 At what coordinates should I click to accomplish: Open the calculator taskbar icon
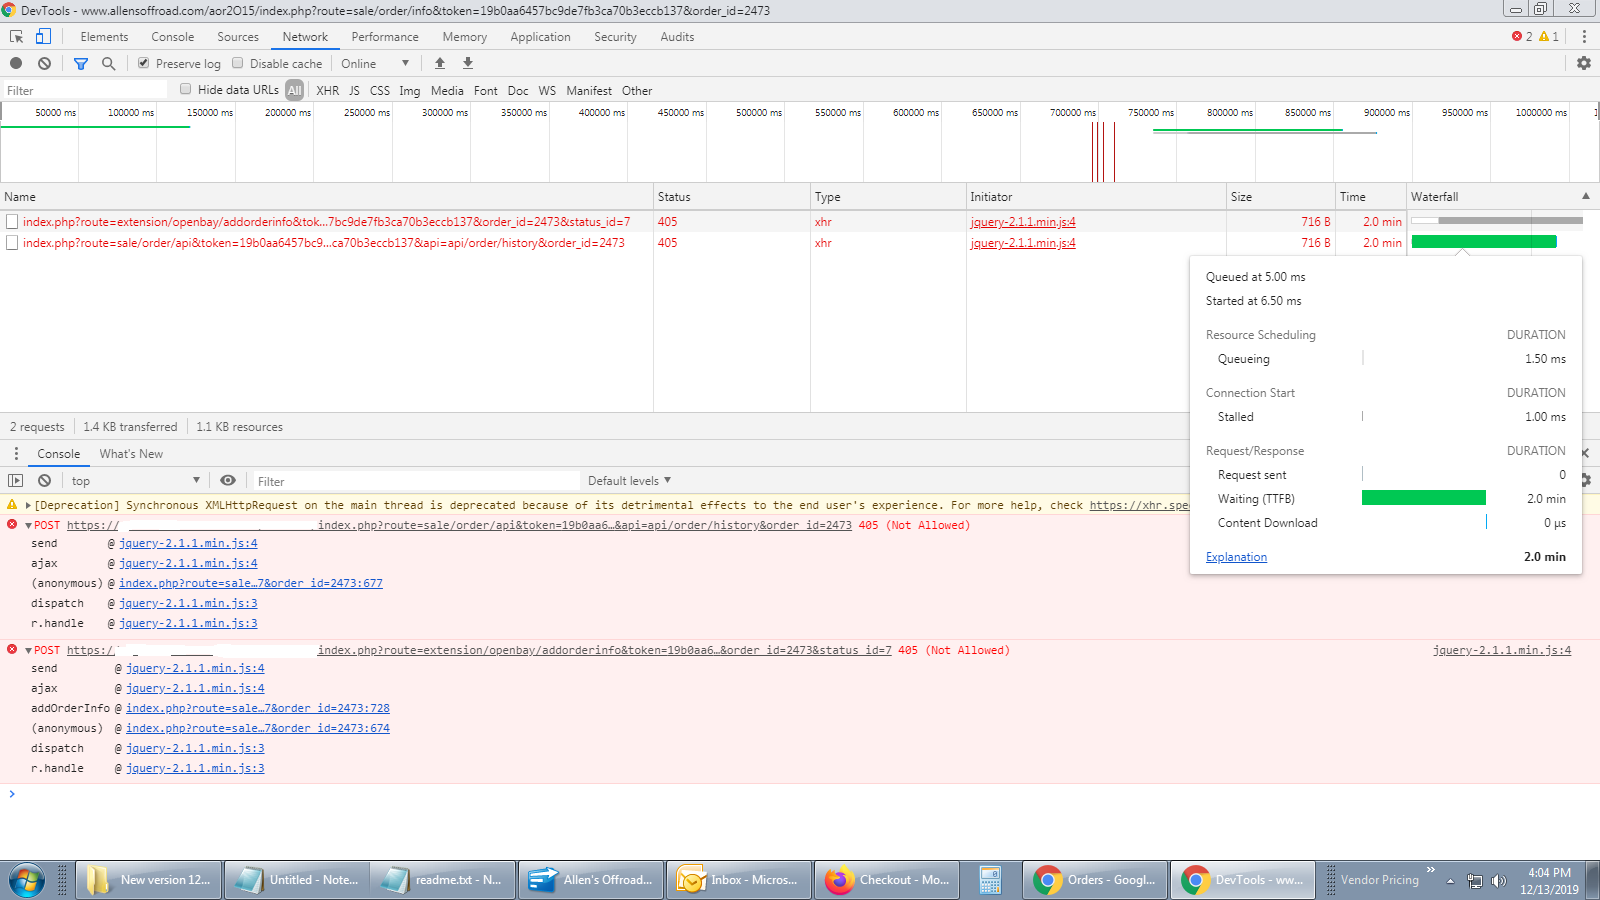(990, 880)
